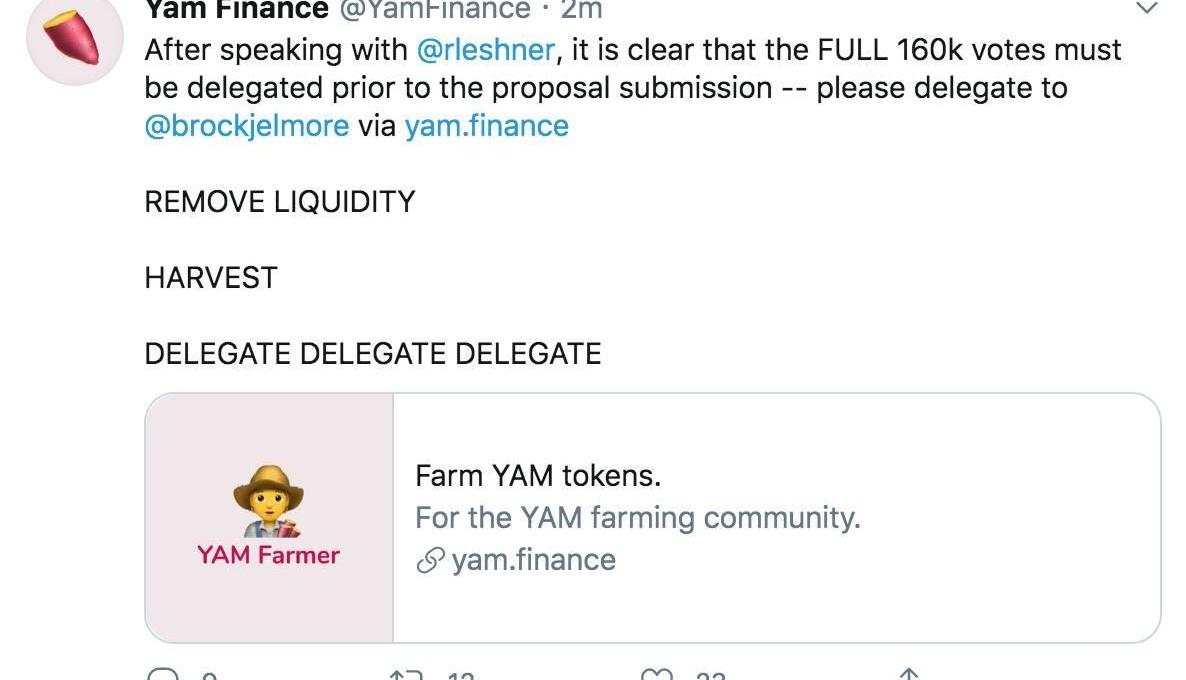Retweet this Yam Finance tweet
Viewport: 1186px width, 680px height.
tap(406, 674)
